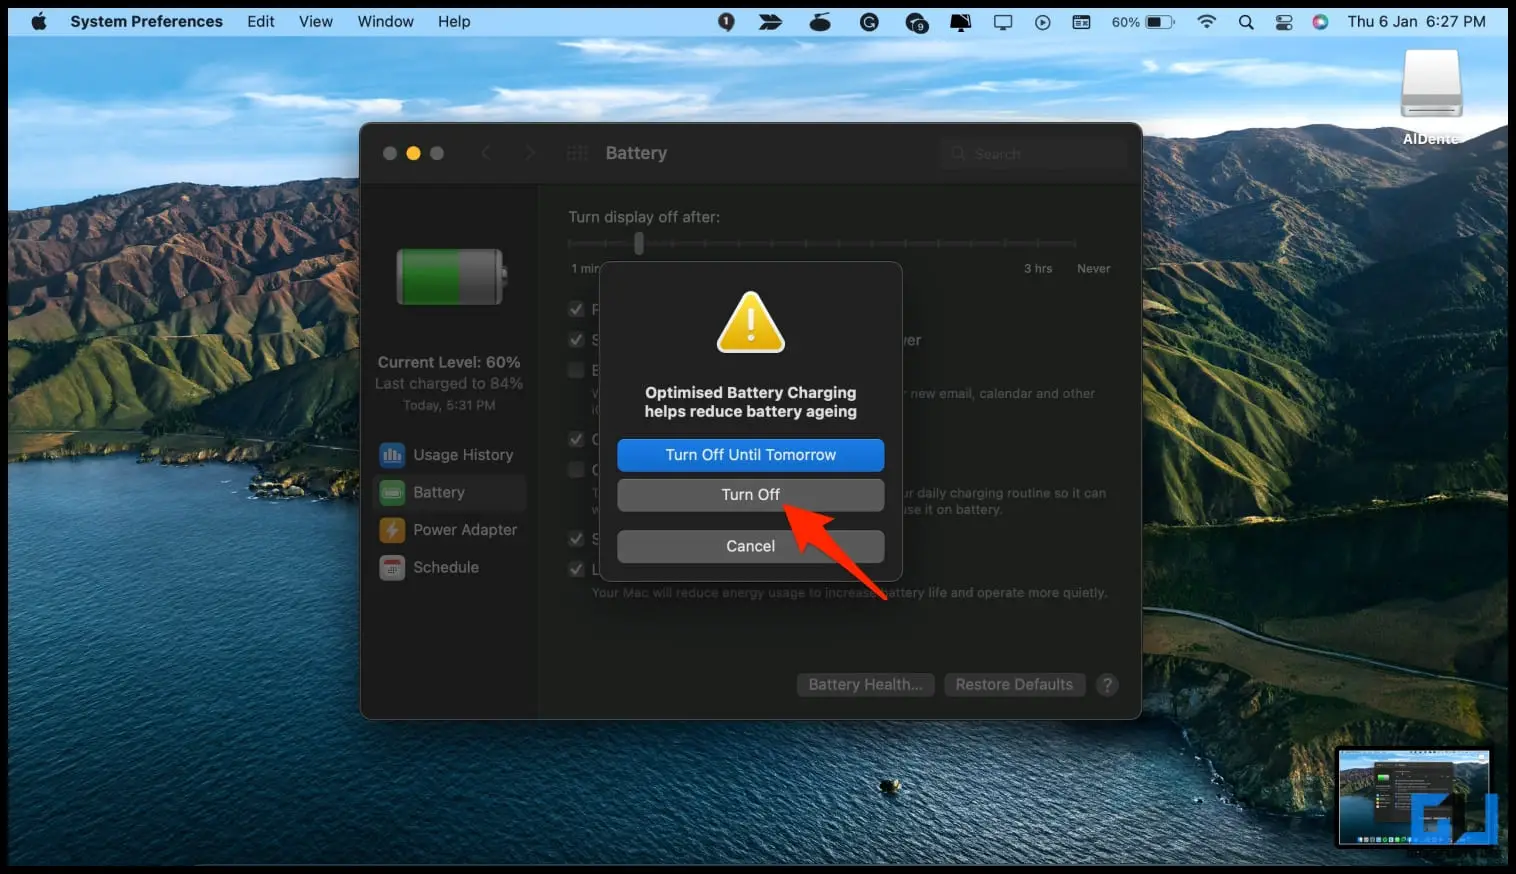Click the Turn Off button
The image size is (1516, 874).
[751, 495]
